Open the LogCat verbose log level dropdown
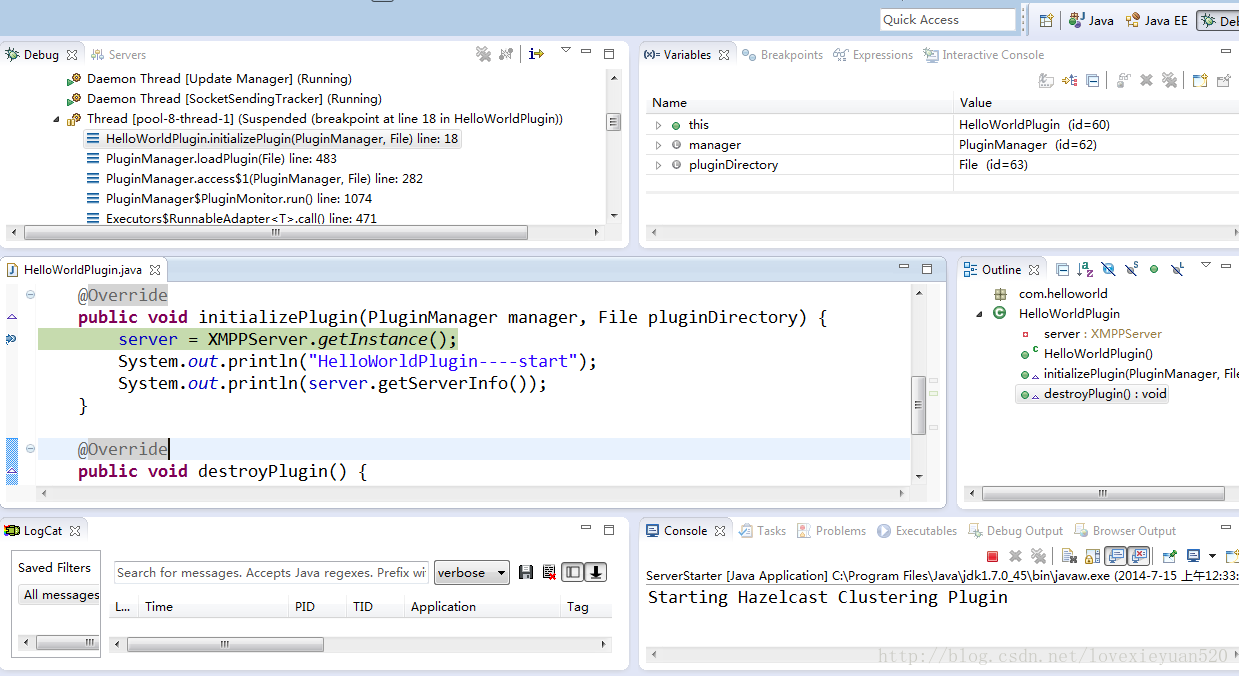 [x=472, y=573]
